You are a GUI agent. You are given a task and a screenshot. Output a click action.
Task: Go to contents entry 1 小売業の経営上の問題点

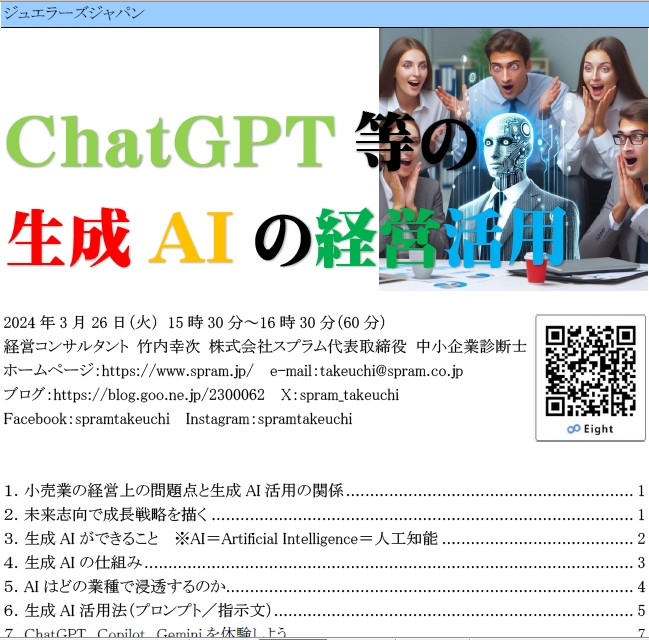pos(324,491)
